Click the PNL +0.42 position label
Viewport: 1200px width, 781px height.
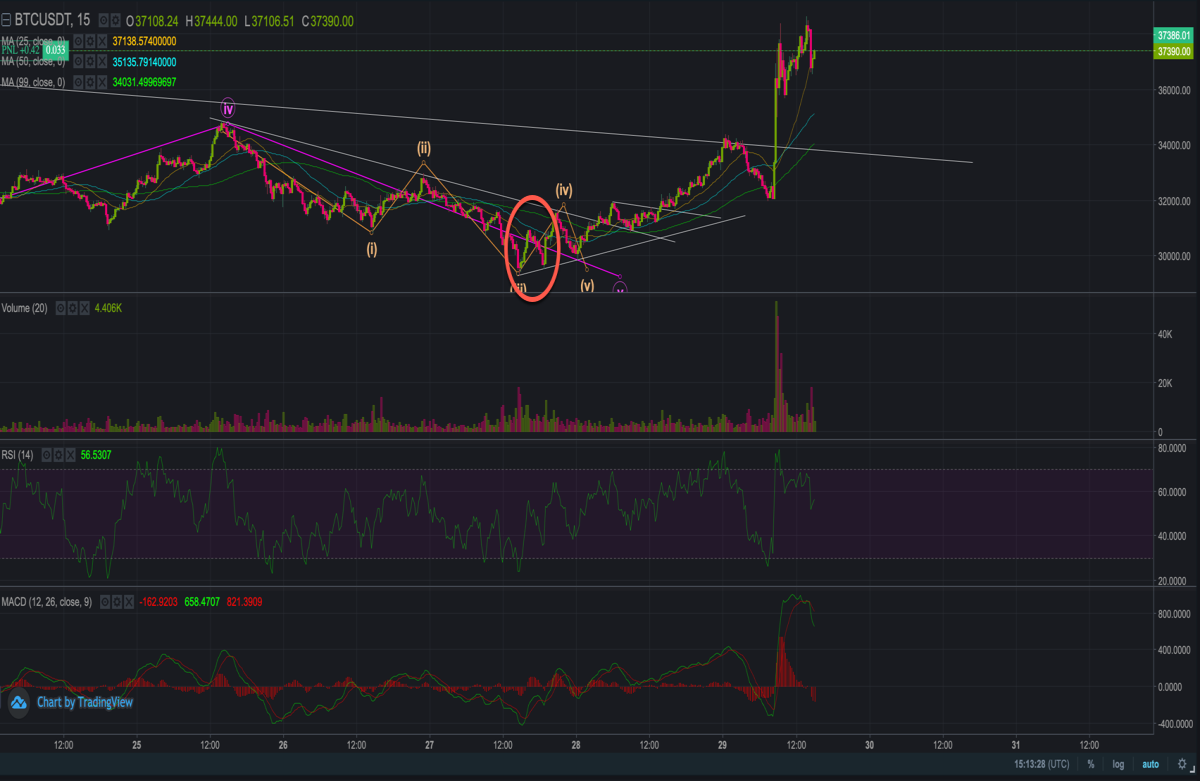coord(20,50)
